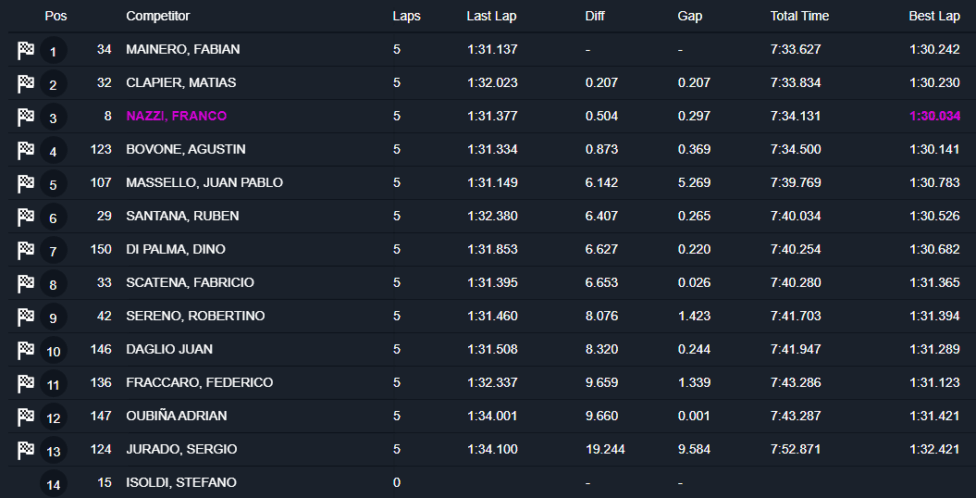The image size is (976, 498).
Task: Click Oubiña Adrian's total time 7:43.287
Action: pos(795,416)
